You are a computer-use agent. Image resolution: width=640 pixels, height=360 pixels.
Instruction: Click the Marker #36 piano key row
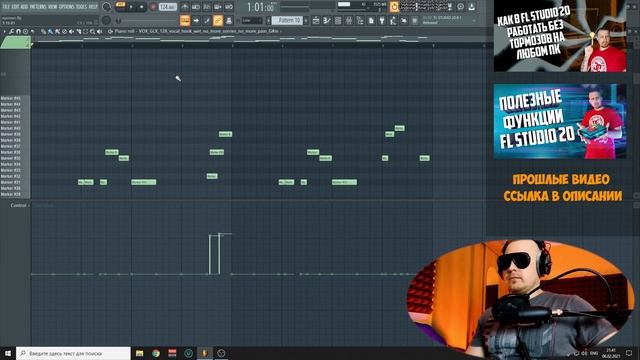[15, 152]
